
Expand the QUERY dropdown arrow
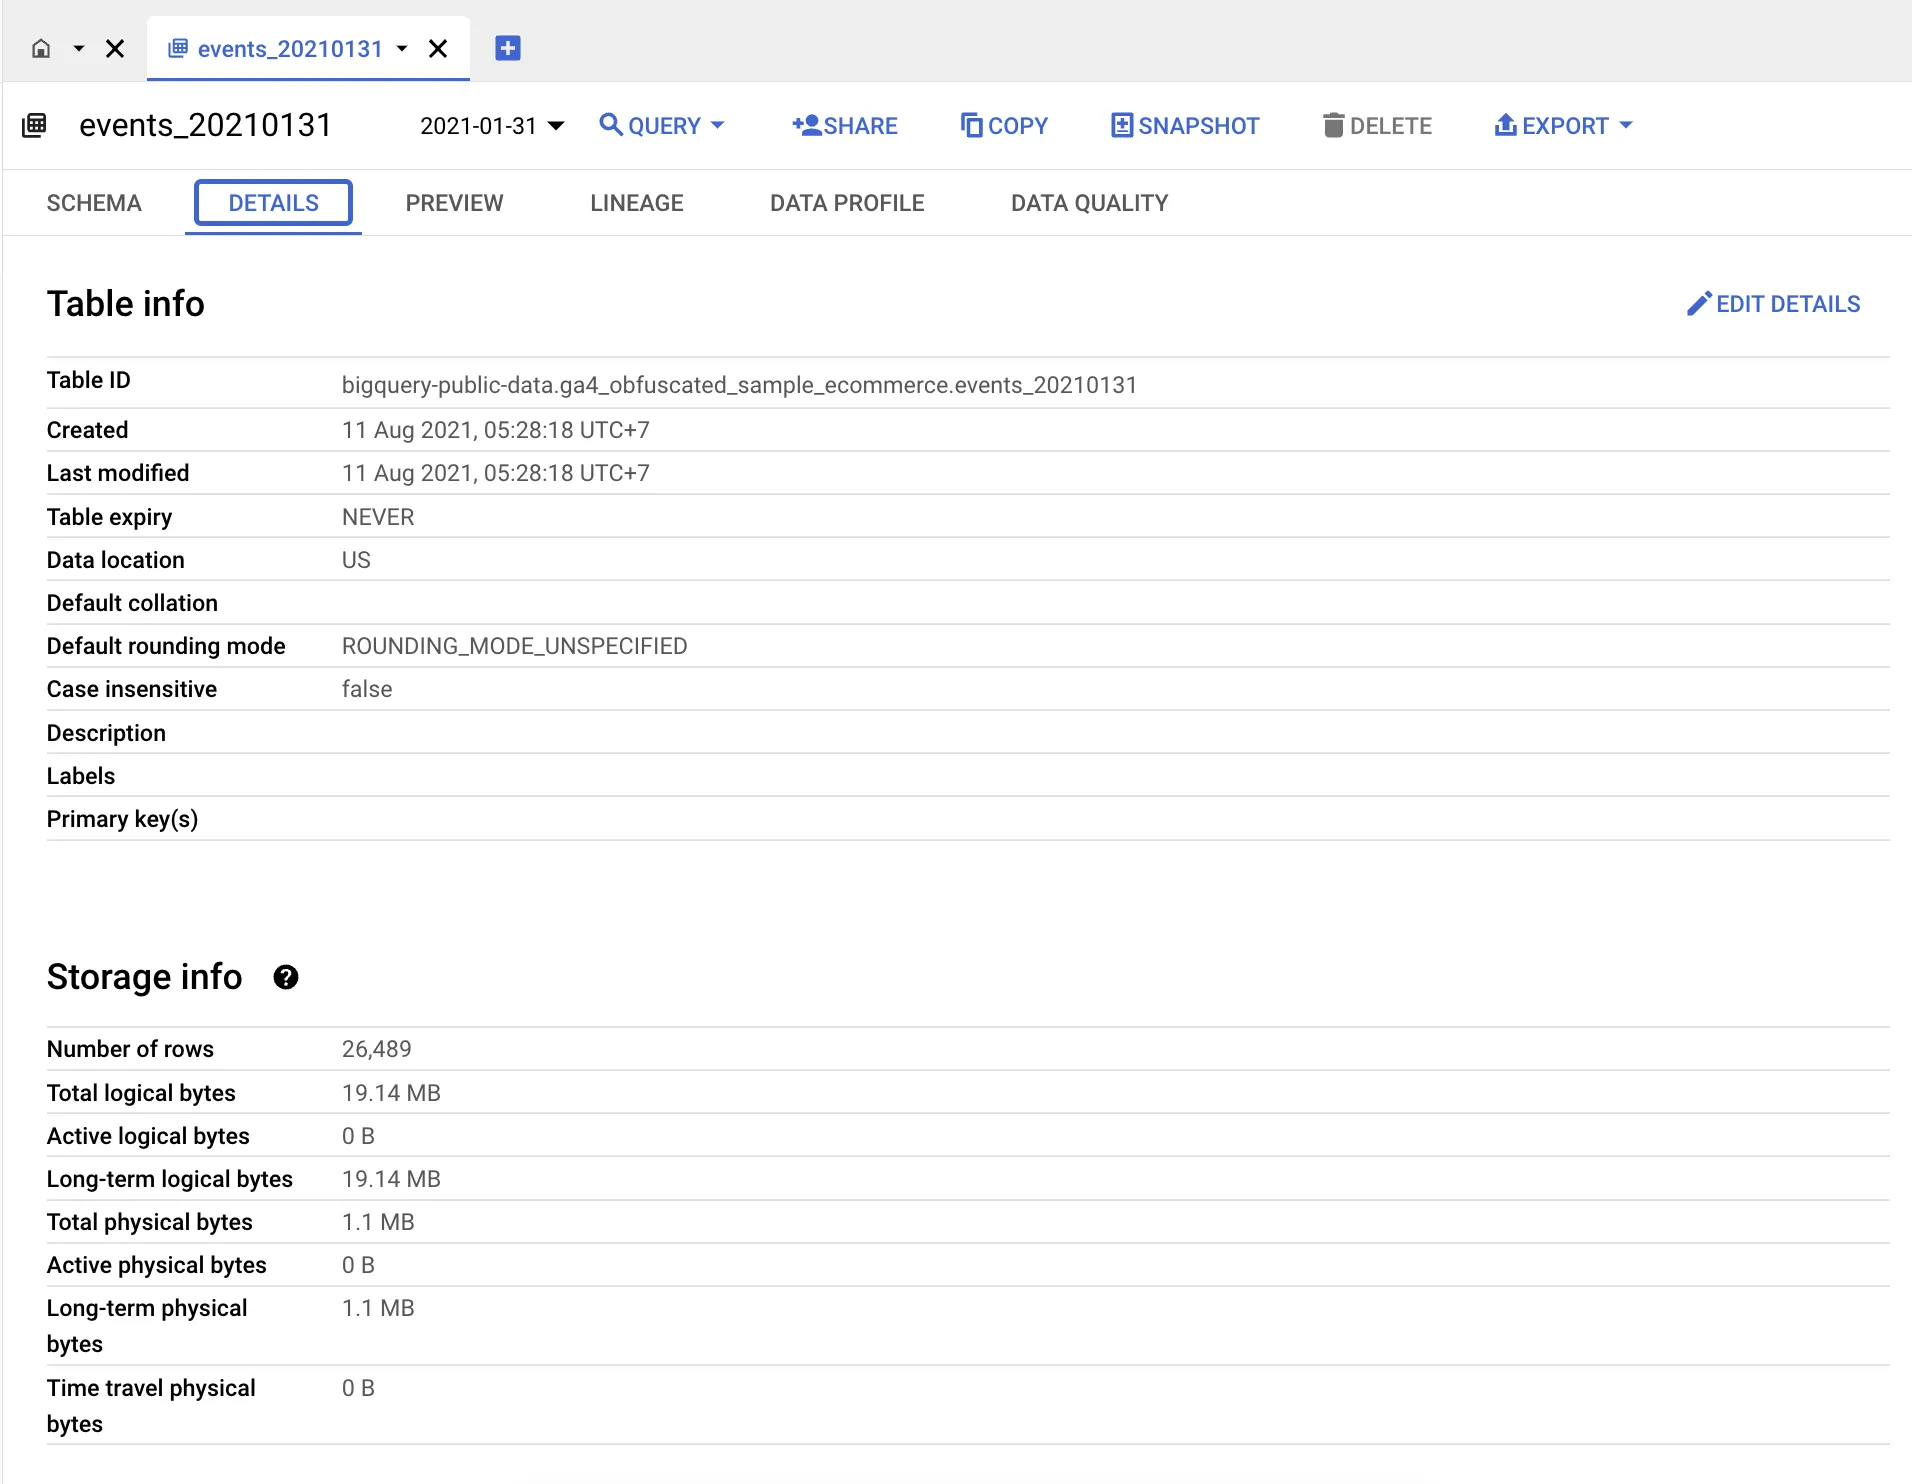(x=718, y=126)
